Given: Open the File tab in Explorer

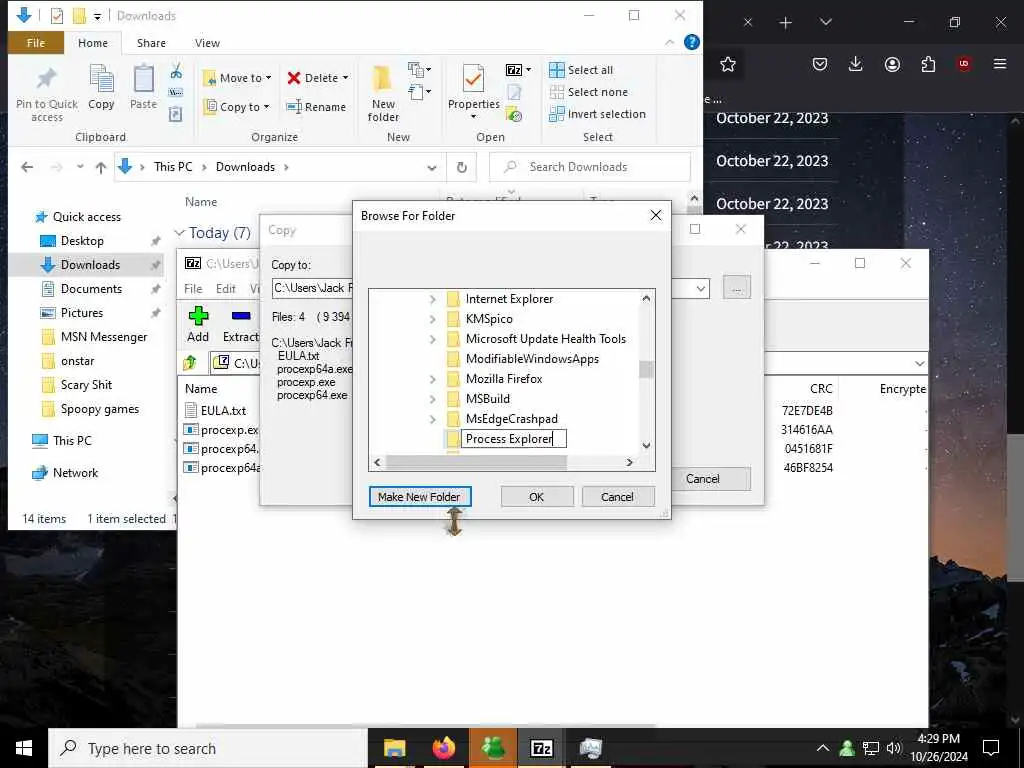Looking at the screenshot, I should tap(36, 43).
